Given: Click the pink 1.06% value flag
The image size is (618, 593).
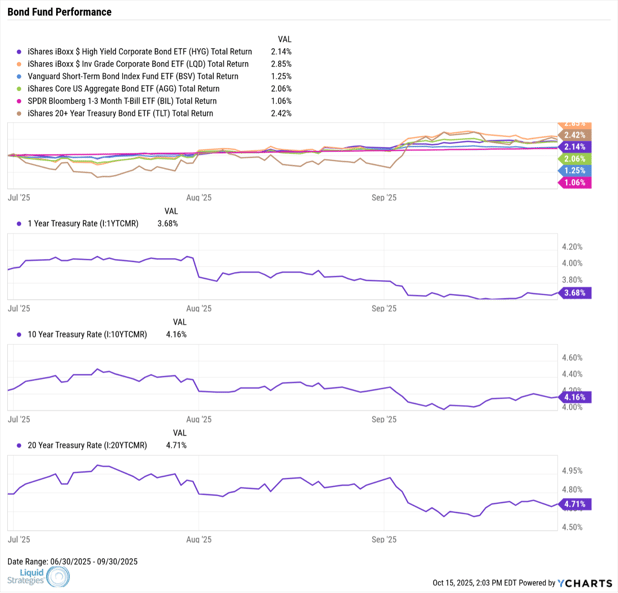Looking at the screenshot, I should click(x=574, y=183).
